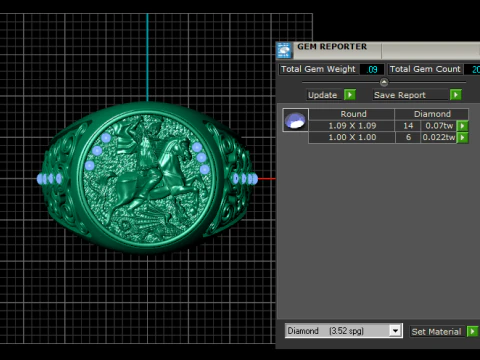Click the Update button
Screen dimensions: 480x360
pos(323,95)
